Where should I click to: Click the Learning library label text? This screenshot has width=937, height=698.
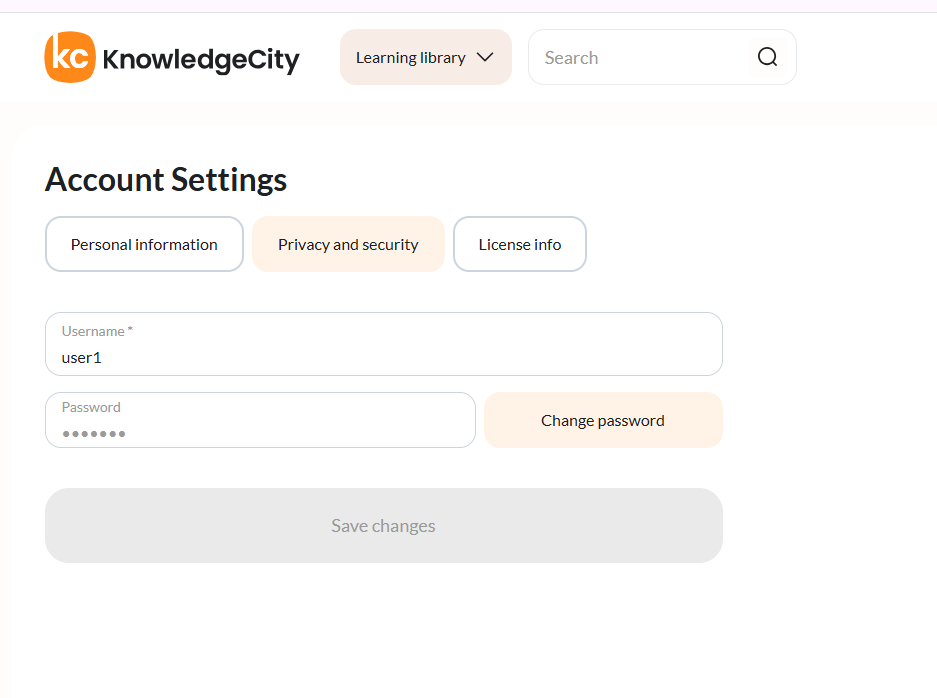[x=411, y=58]
